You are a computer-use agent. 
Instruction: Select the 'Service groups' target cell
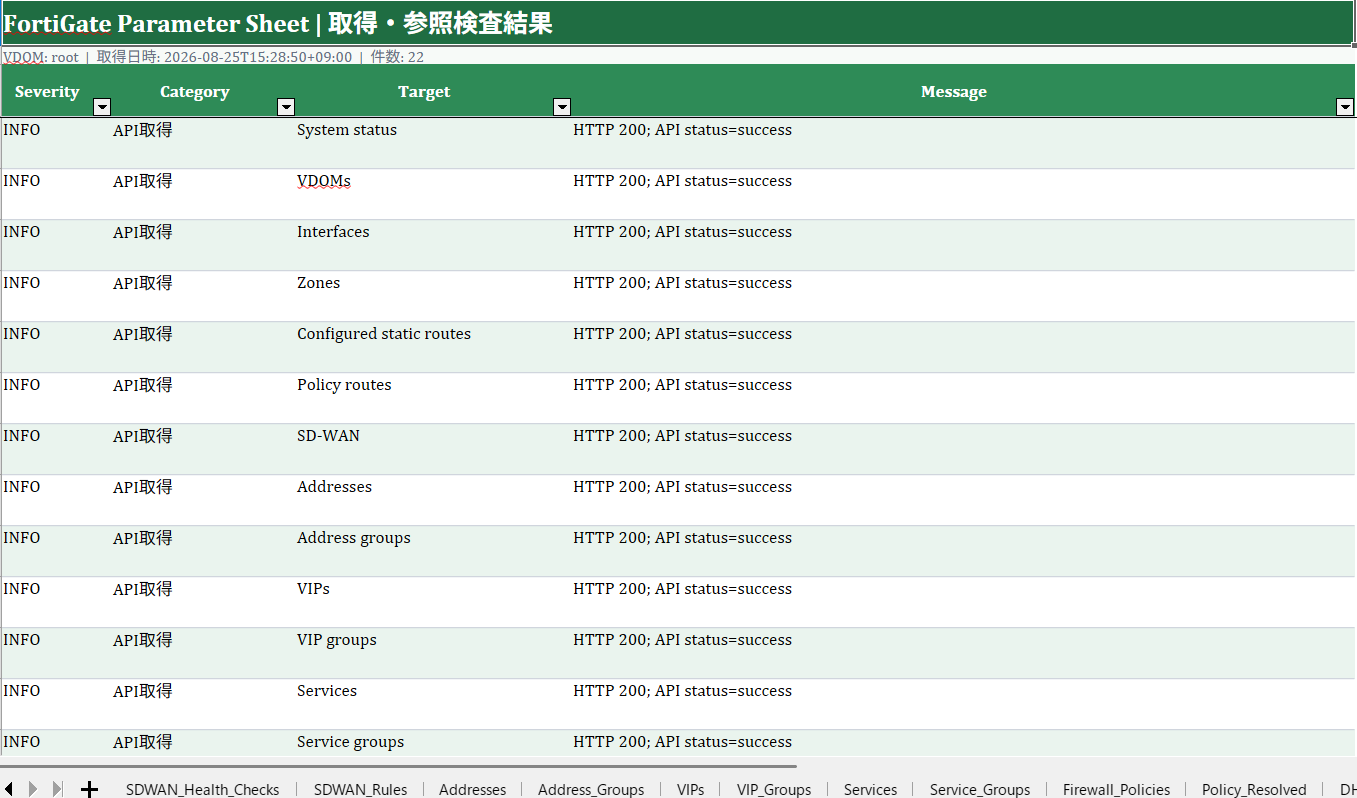pyautogui.click(x=433, y=743)
